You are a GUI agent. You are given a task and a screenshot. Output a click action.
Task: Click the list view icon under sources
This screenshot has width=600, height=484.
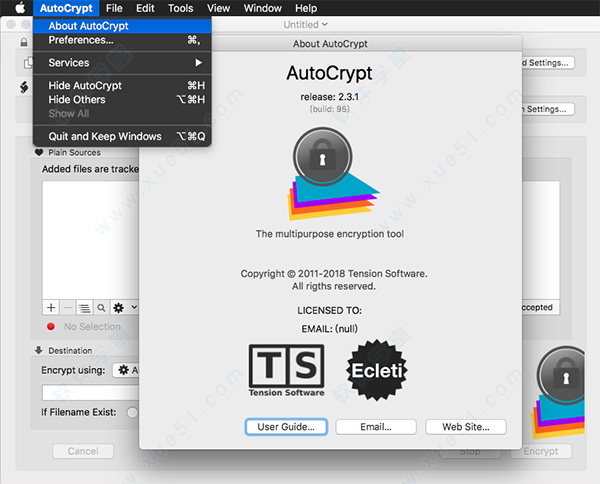(x=85, y=307)
